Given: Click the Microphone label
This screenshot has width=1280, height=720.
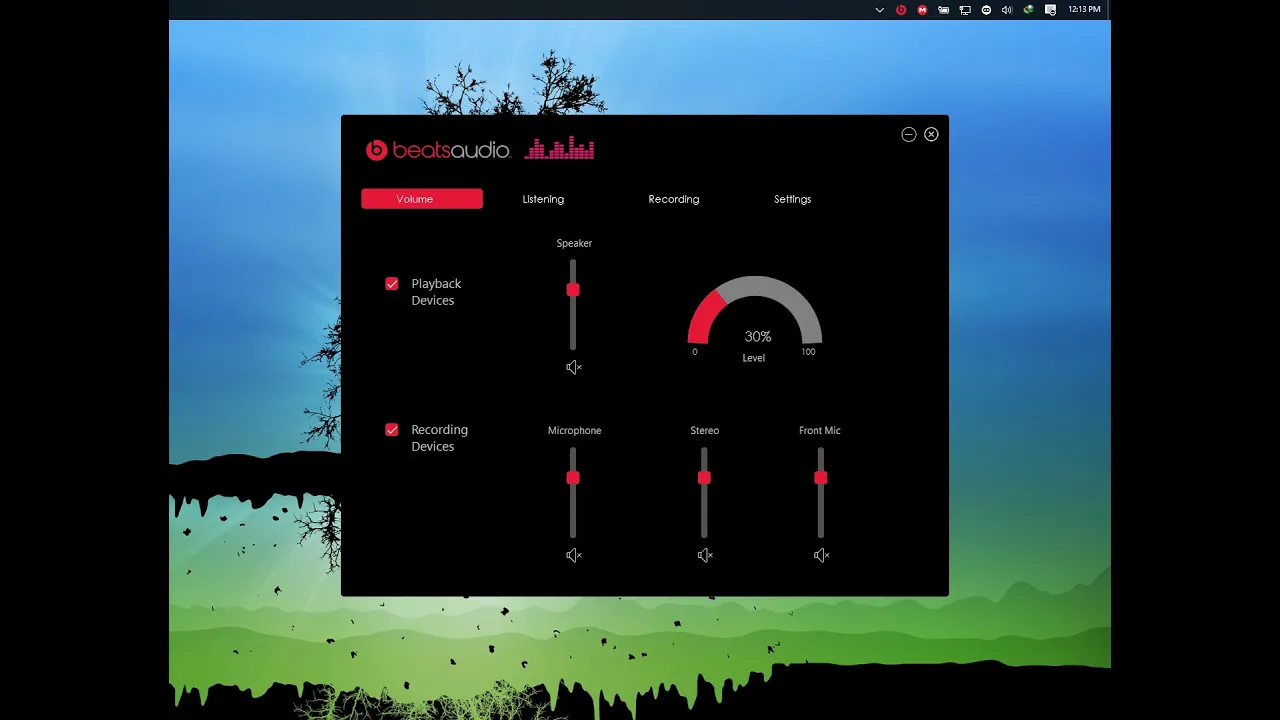Looking at the screenshot, I should (x=574, y=430).
